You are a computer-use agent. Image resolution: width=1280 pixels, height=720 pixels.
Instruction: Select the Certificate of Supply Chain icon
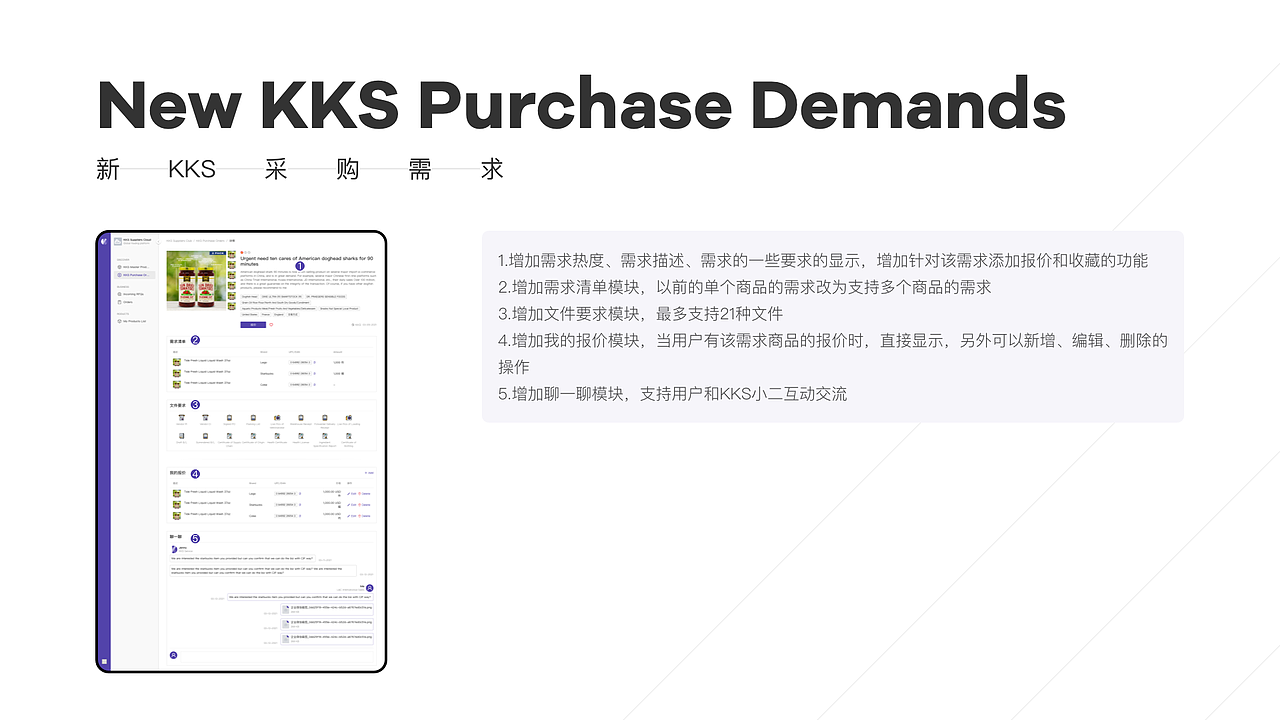[x=229, y=438]
